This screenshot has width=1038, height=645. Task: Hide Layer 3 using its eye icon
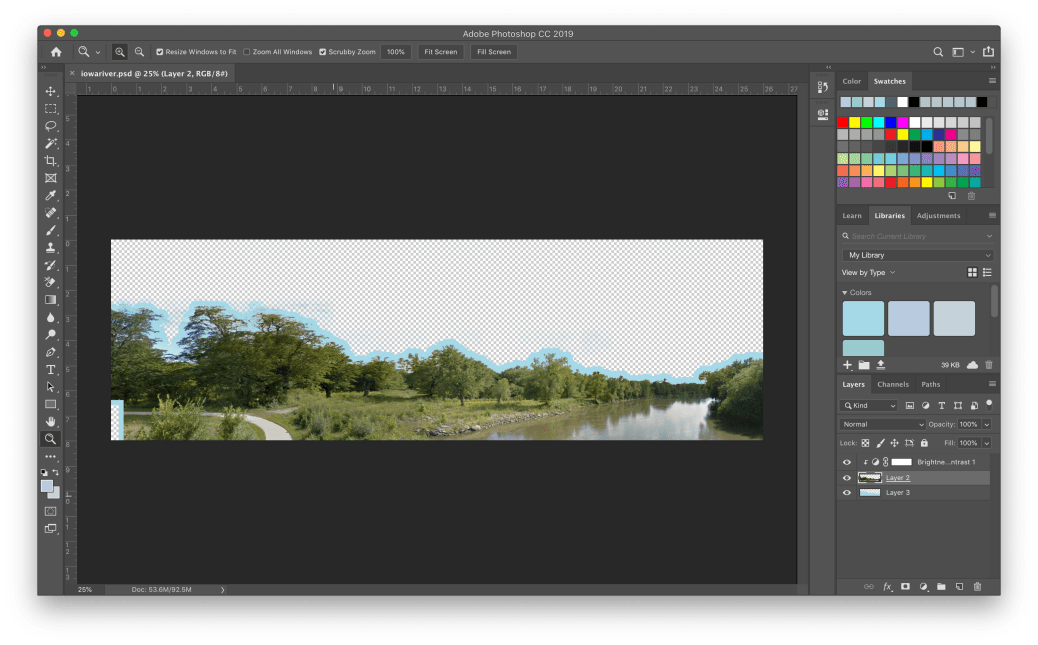coord(847,493)
